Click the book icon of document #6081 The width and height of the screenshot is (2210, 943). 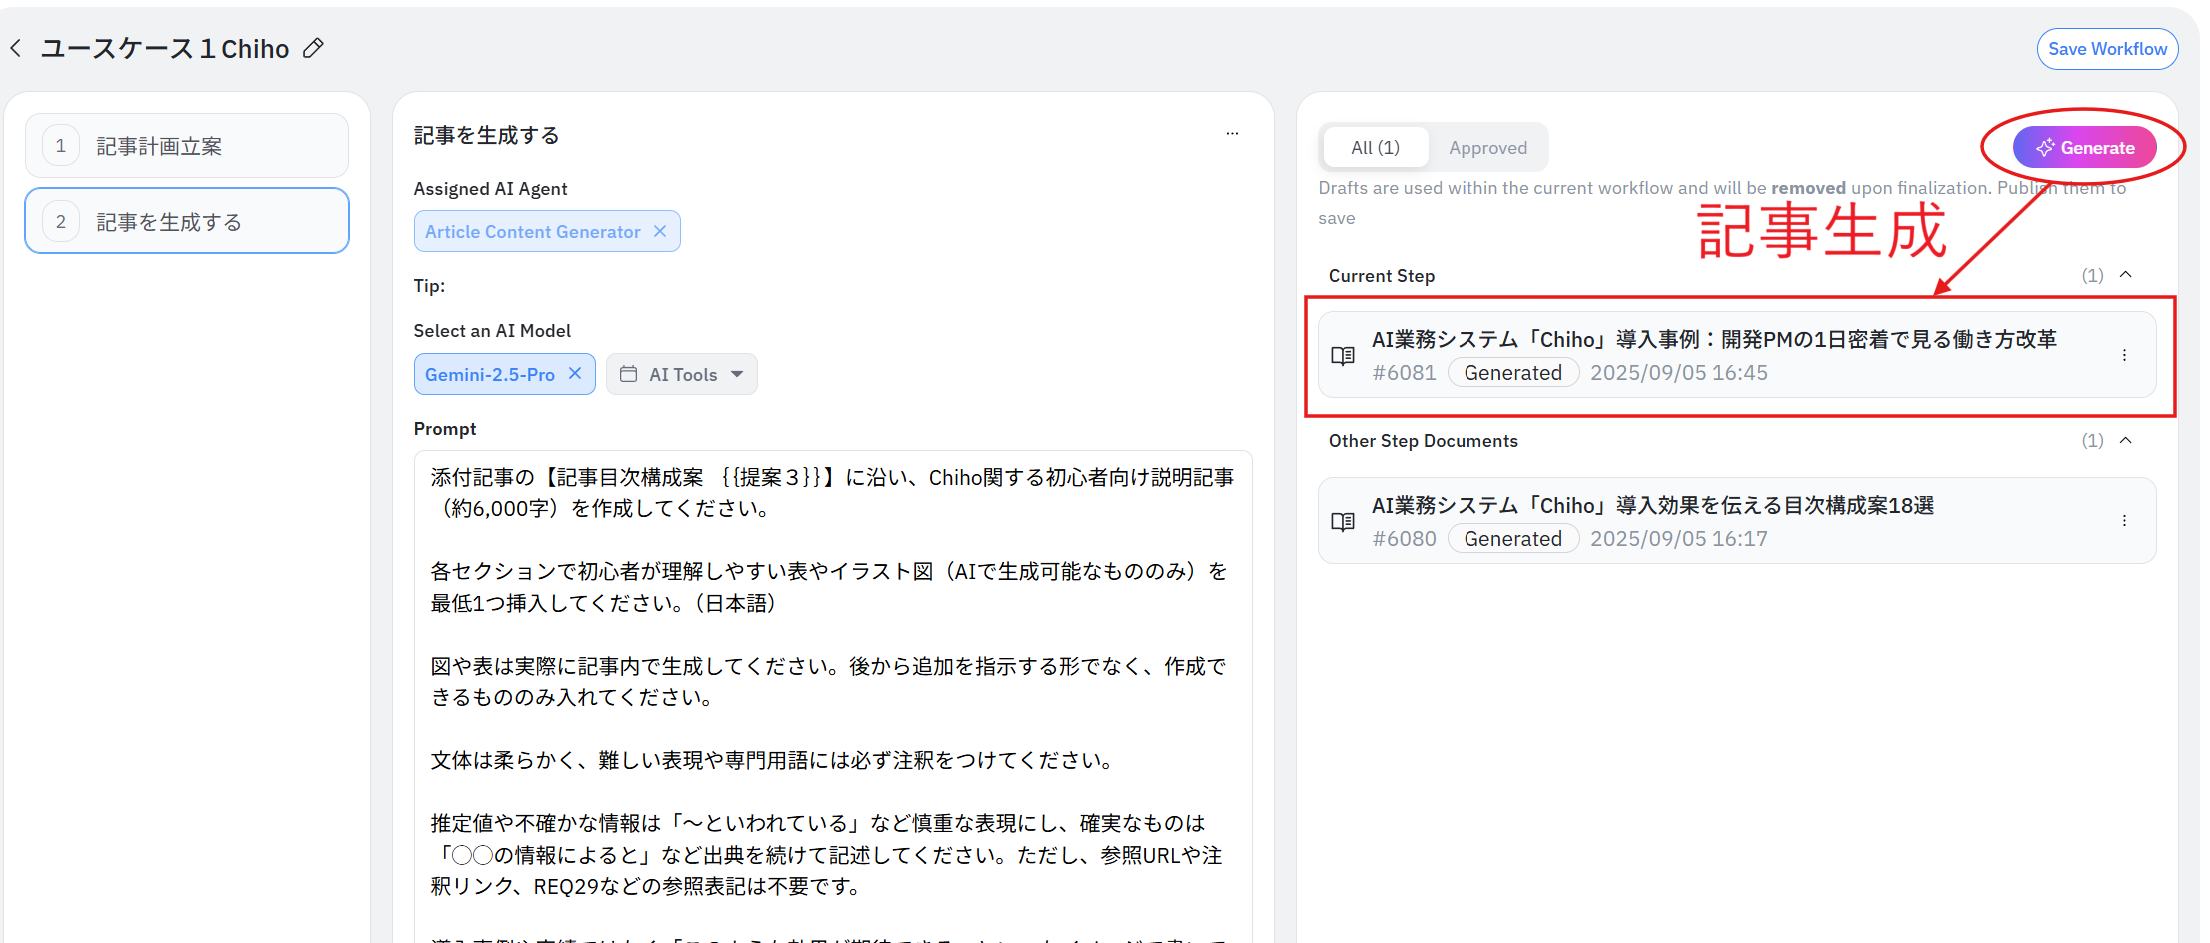1343,355
